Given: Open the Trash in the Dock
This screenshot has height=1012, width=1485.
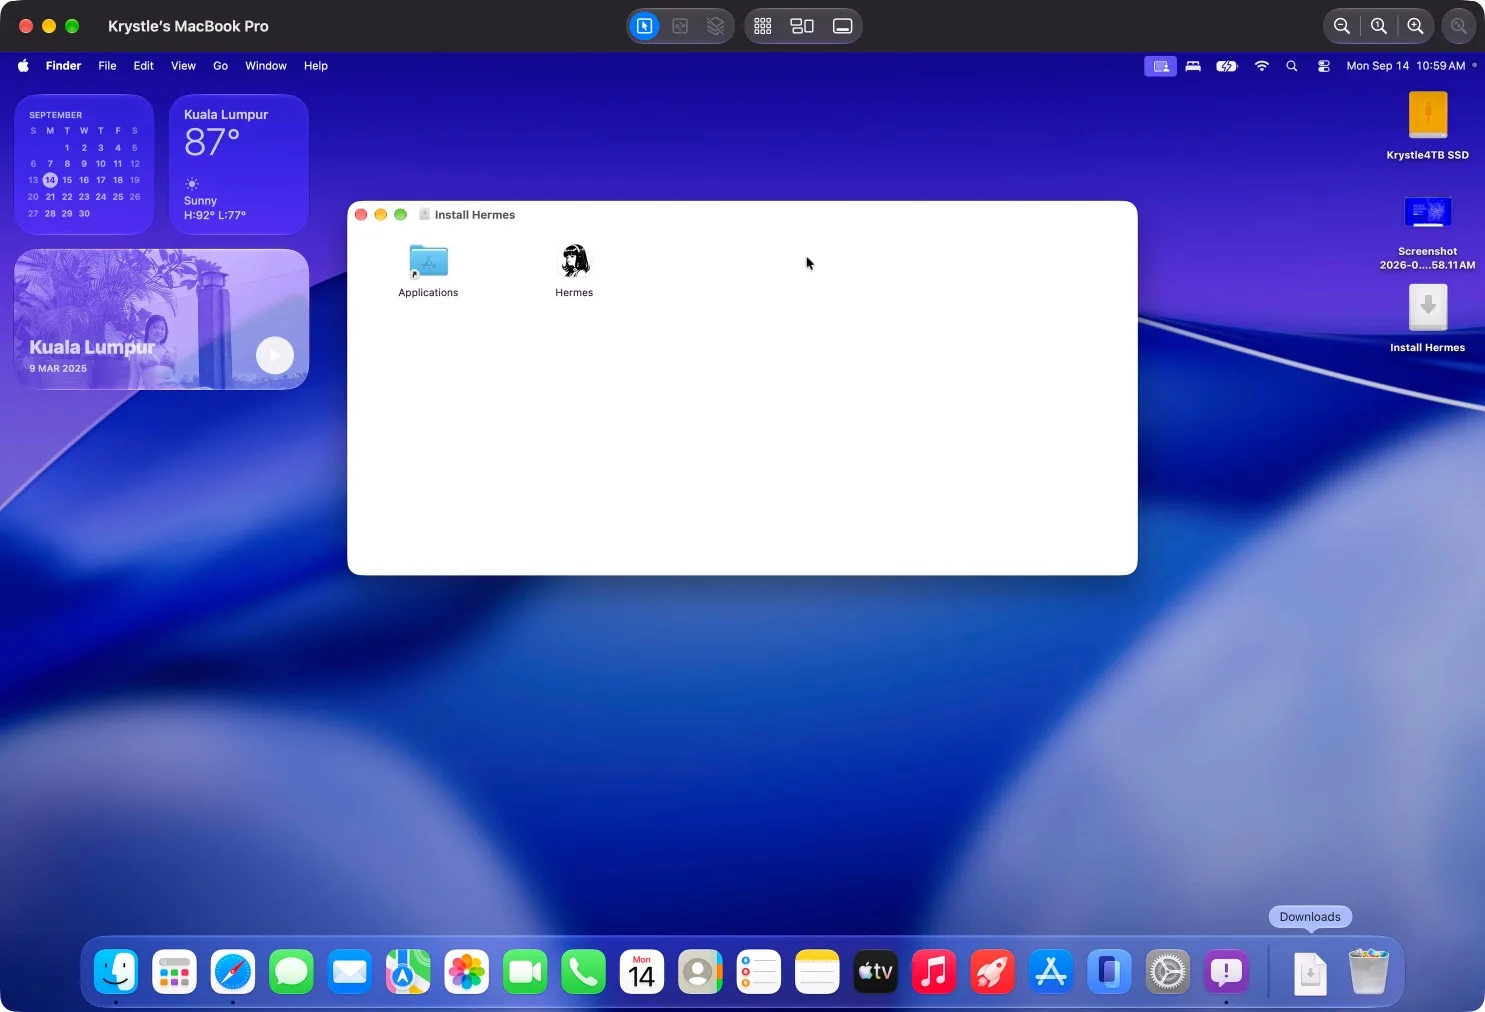Looking at the screenshot, I should 1369,971.
